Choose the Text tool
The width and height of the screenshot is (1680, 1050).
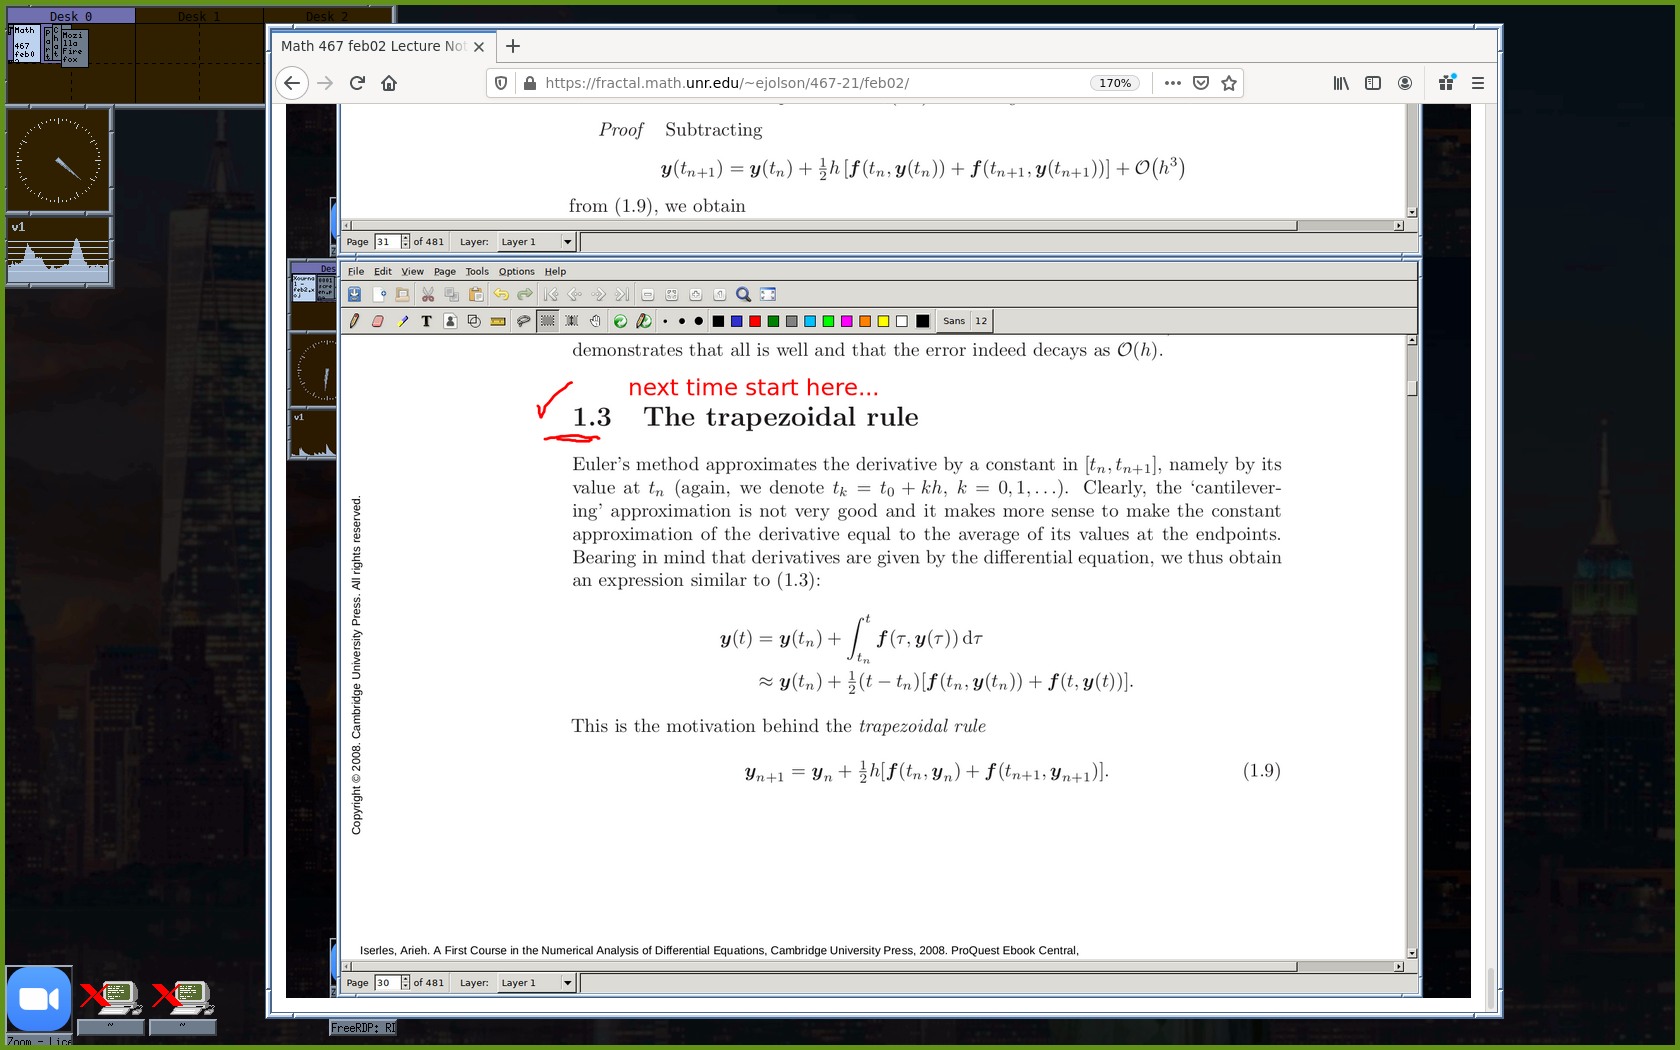tap(426, 321)
